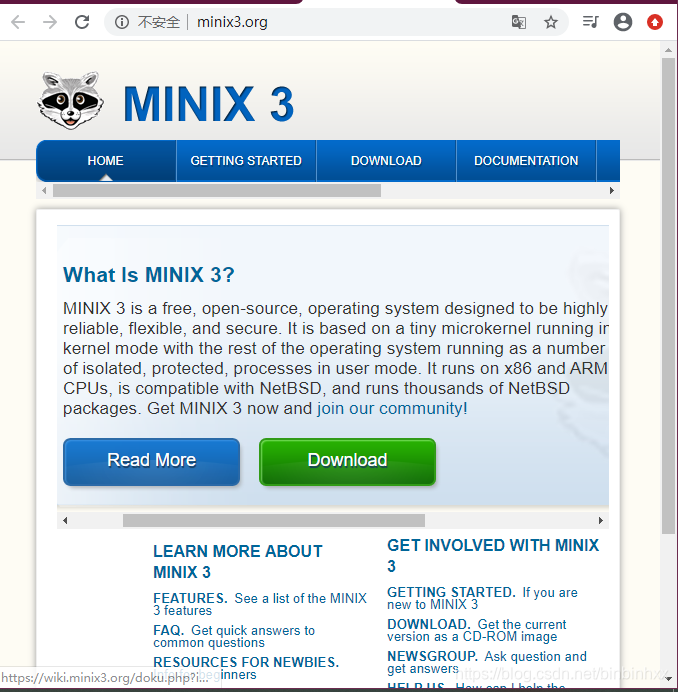Click the large MINIX 3 title text
678x692 pixels.
tap(208, 104)
